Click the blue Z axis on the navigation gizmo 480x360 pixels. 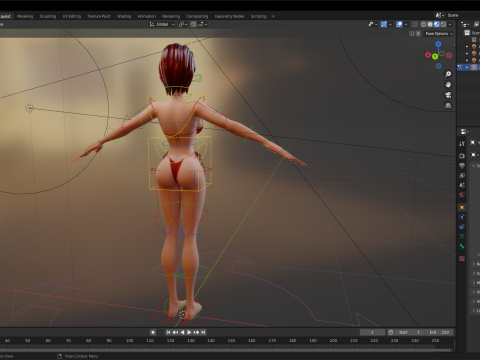(438, 44)
